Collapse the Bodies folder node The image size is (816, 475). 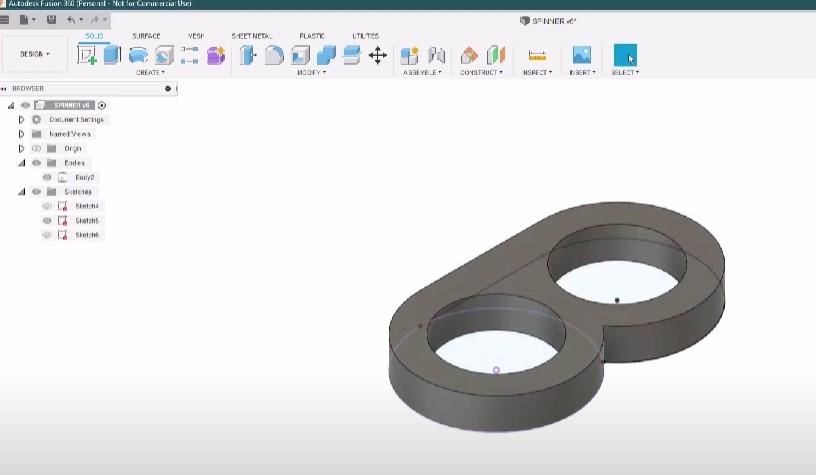pyautogui.click(x=21, y=163)
